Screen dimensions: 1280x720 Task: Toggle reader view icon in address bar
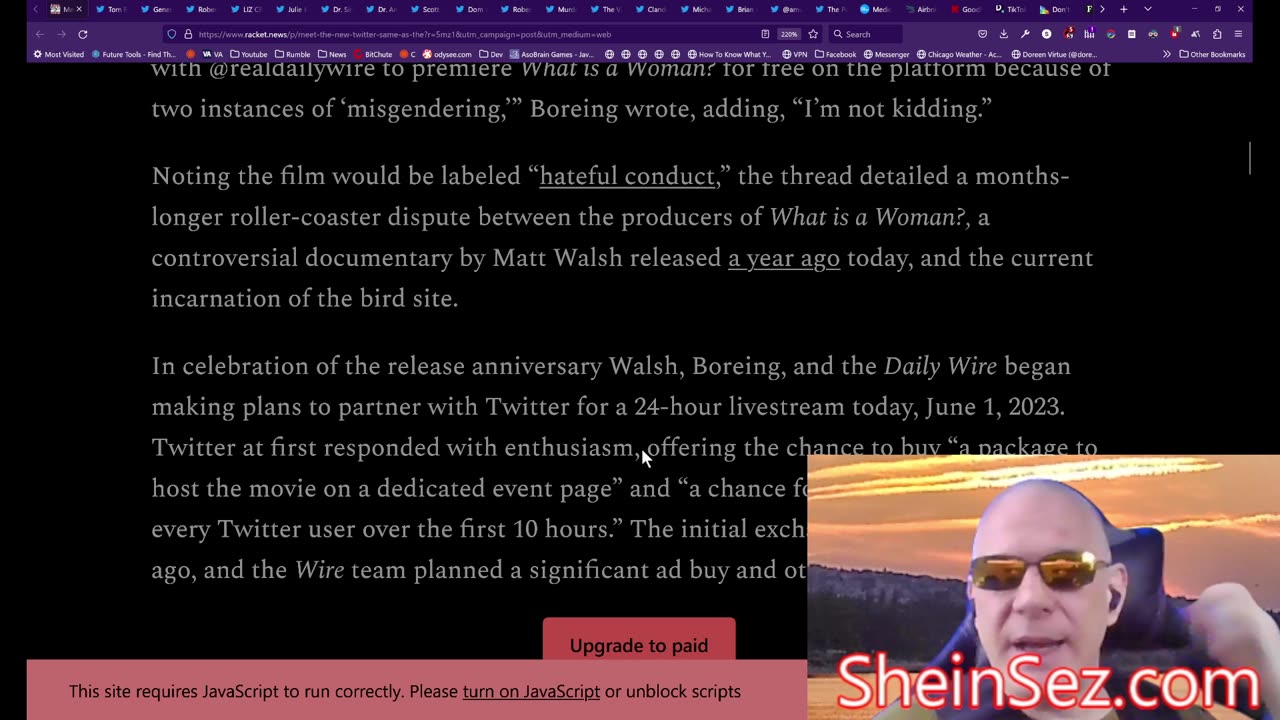pos(765,34)
